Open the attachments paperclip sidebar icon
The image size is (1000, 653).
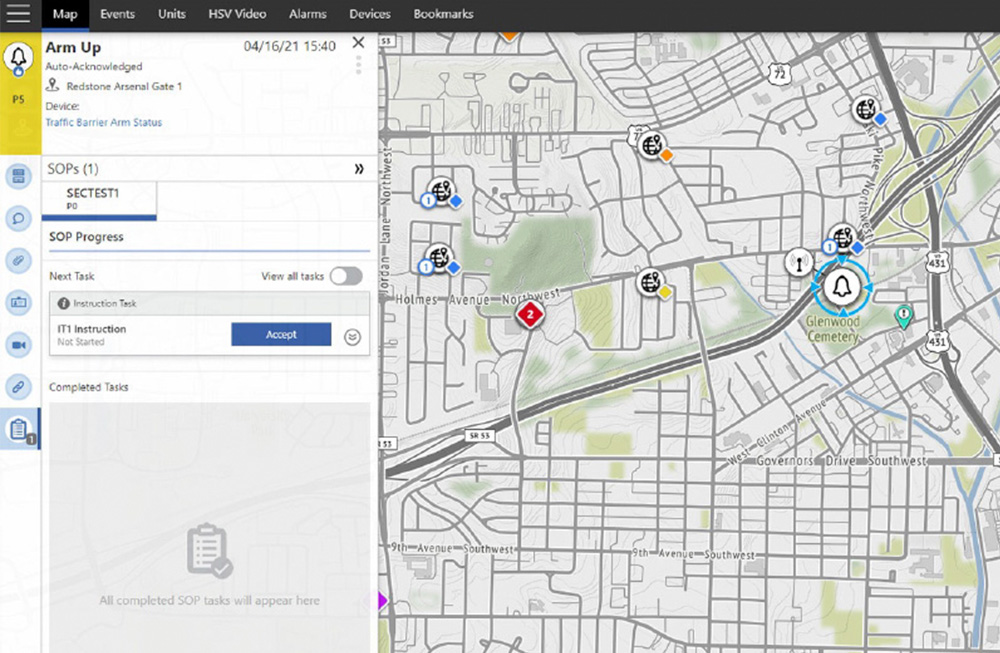click(x=18, y=260)
